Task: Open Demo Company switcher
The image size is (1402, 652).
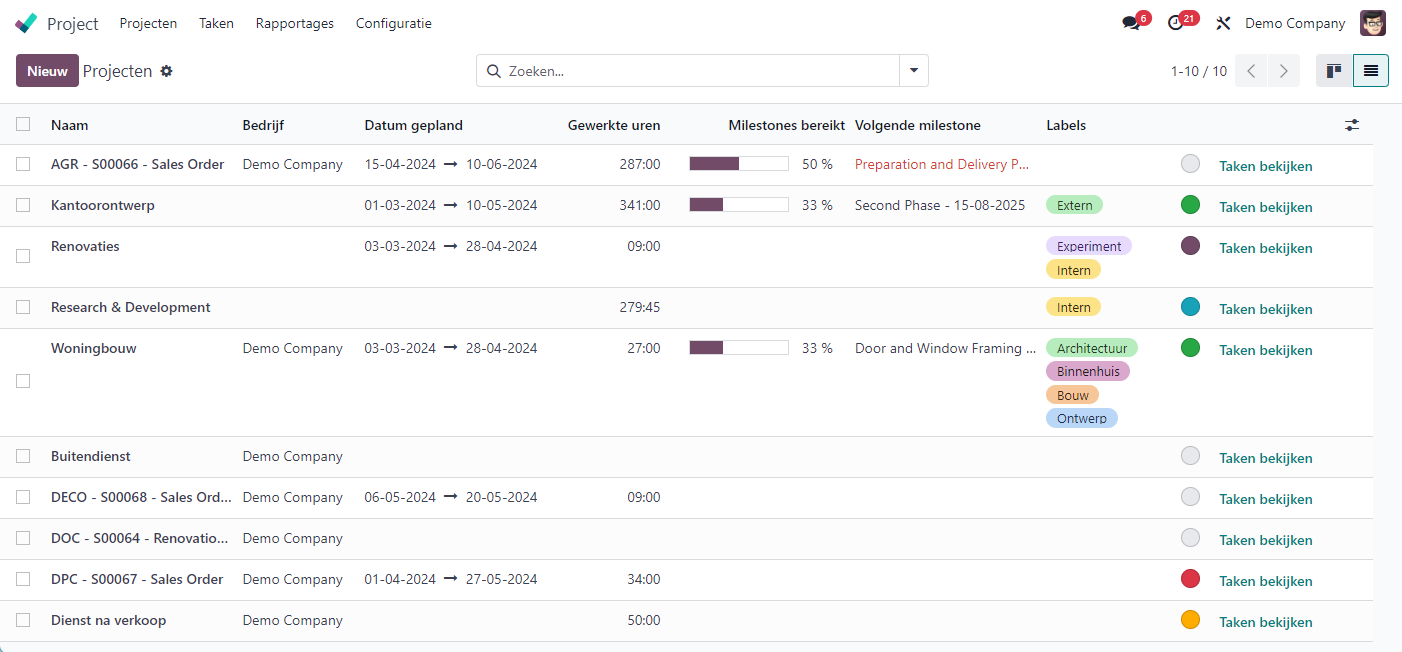Action: [x=1295, y=23]
